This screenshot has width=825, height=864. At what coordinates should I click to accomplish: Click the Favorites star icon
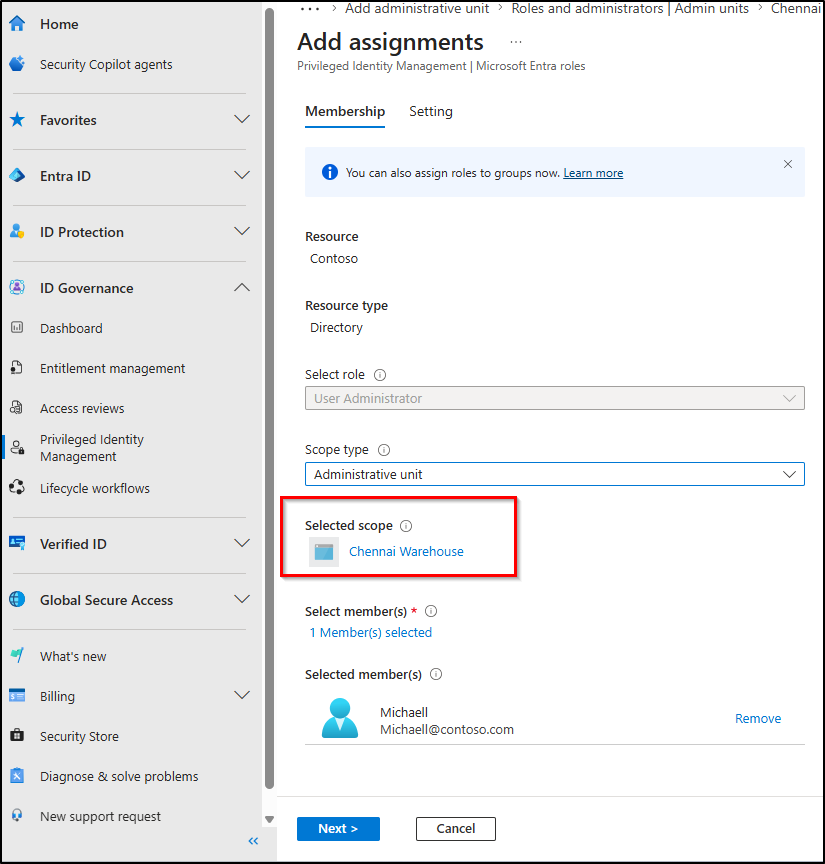[x=17, y=120]
